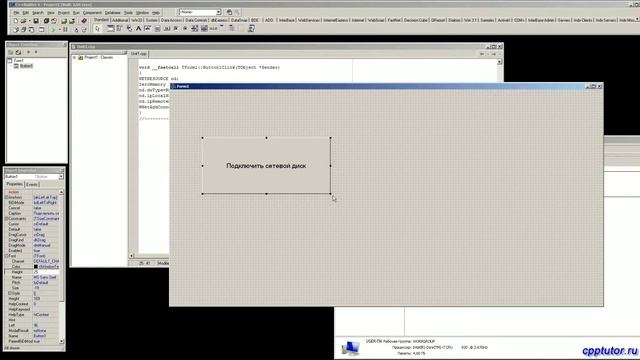Pick the ScrollBar component icon
The image size is (640, 360).
pyautogui.click(x=213, y=29)
